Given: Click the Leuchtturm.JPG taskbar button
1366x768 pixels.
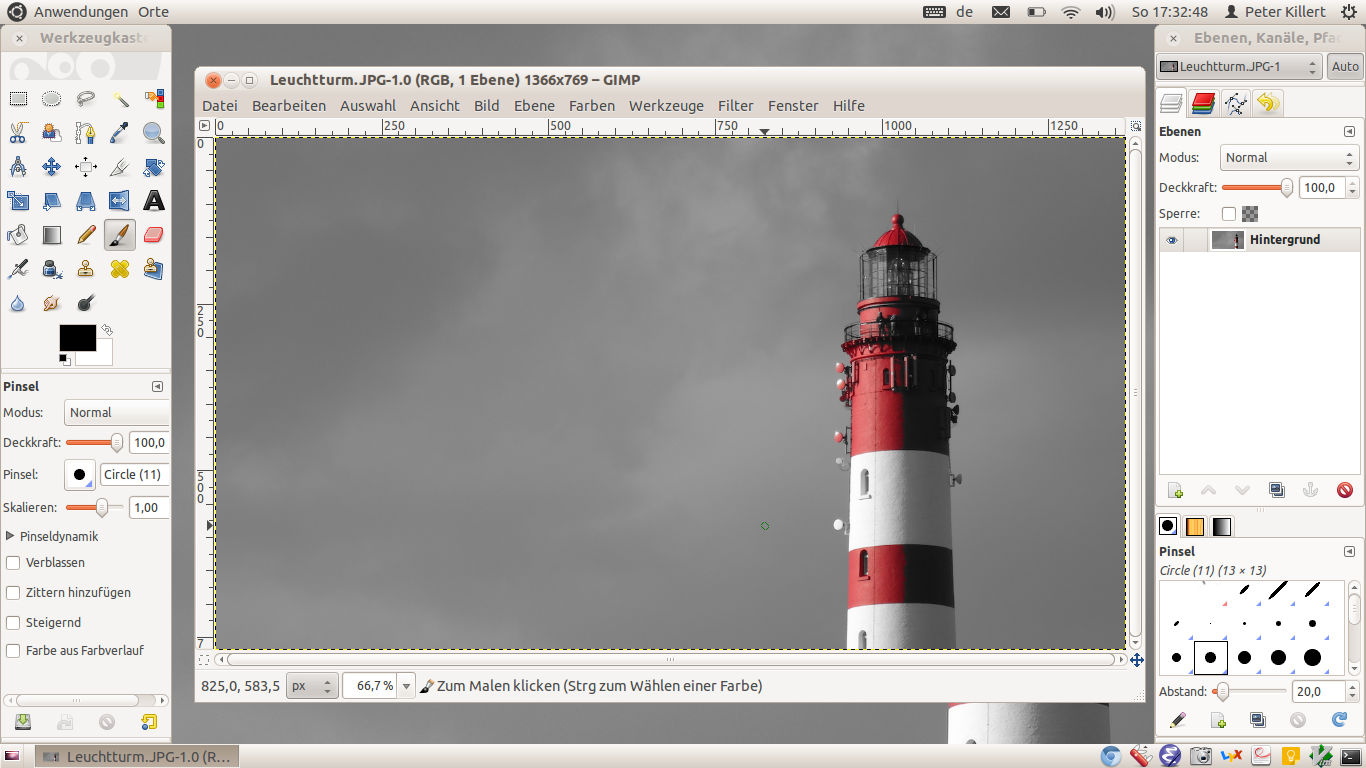Looking at the screenshot, I should pyautogui.click(x=136, y=757).
